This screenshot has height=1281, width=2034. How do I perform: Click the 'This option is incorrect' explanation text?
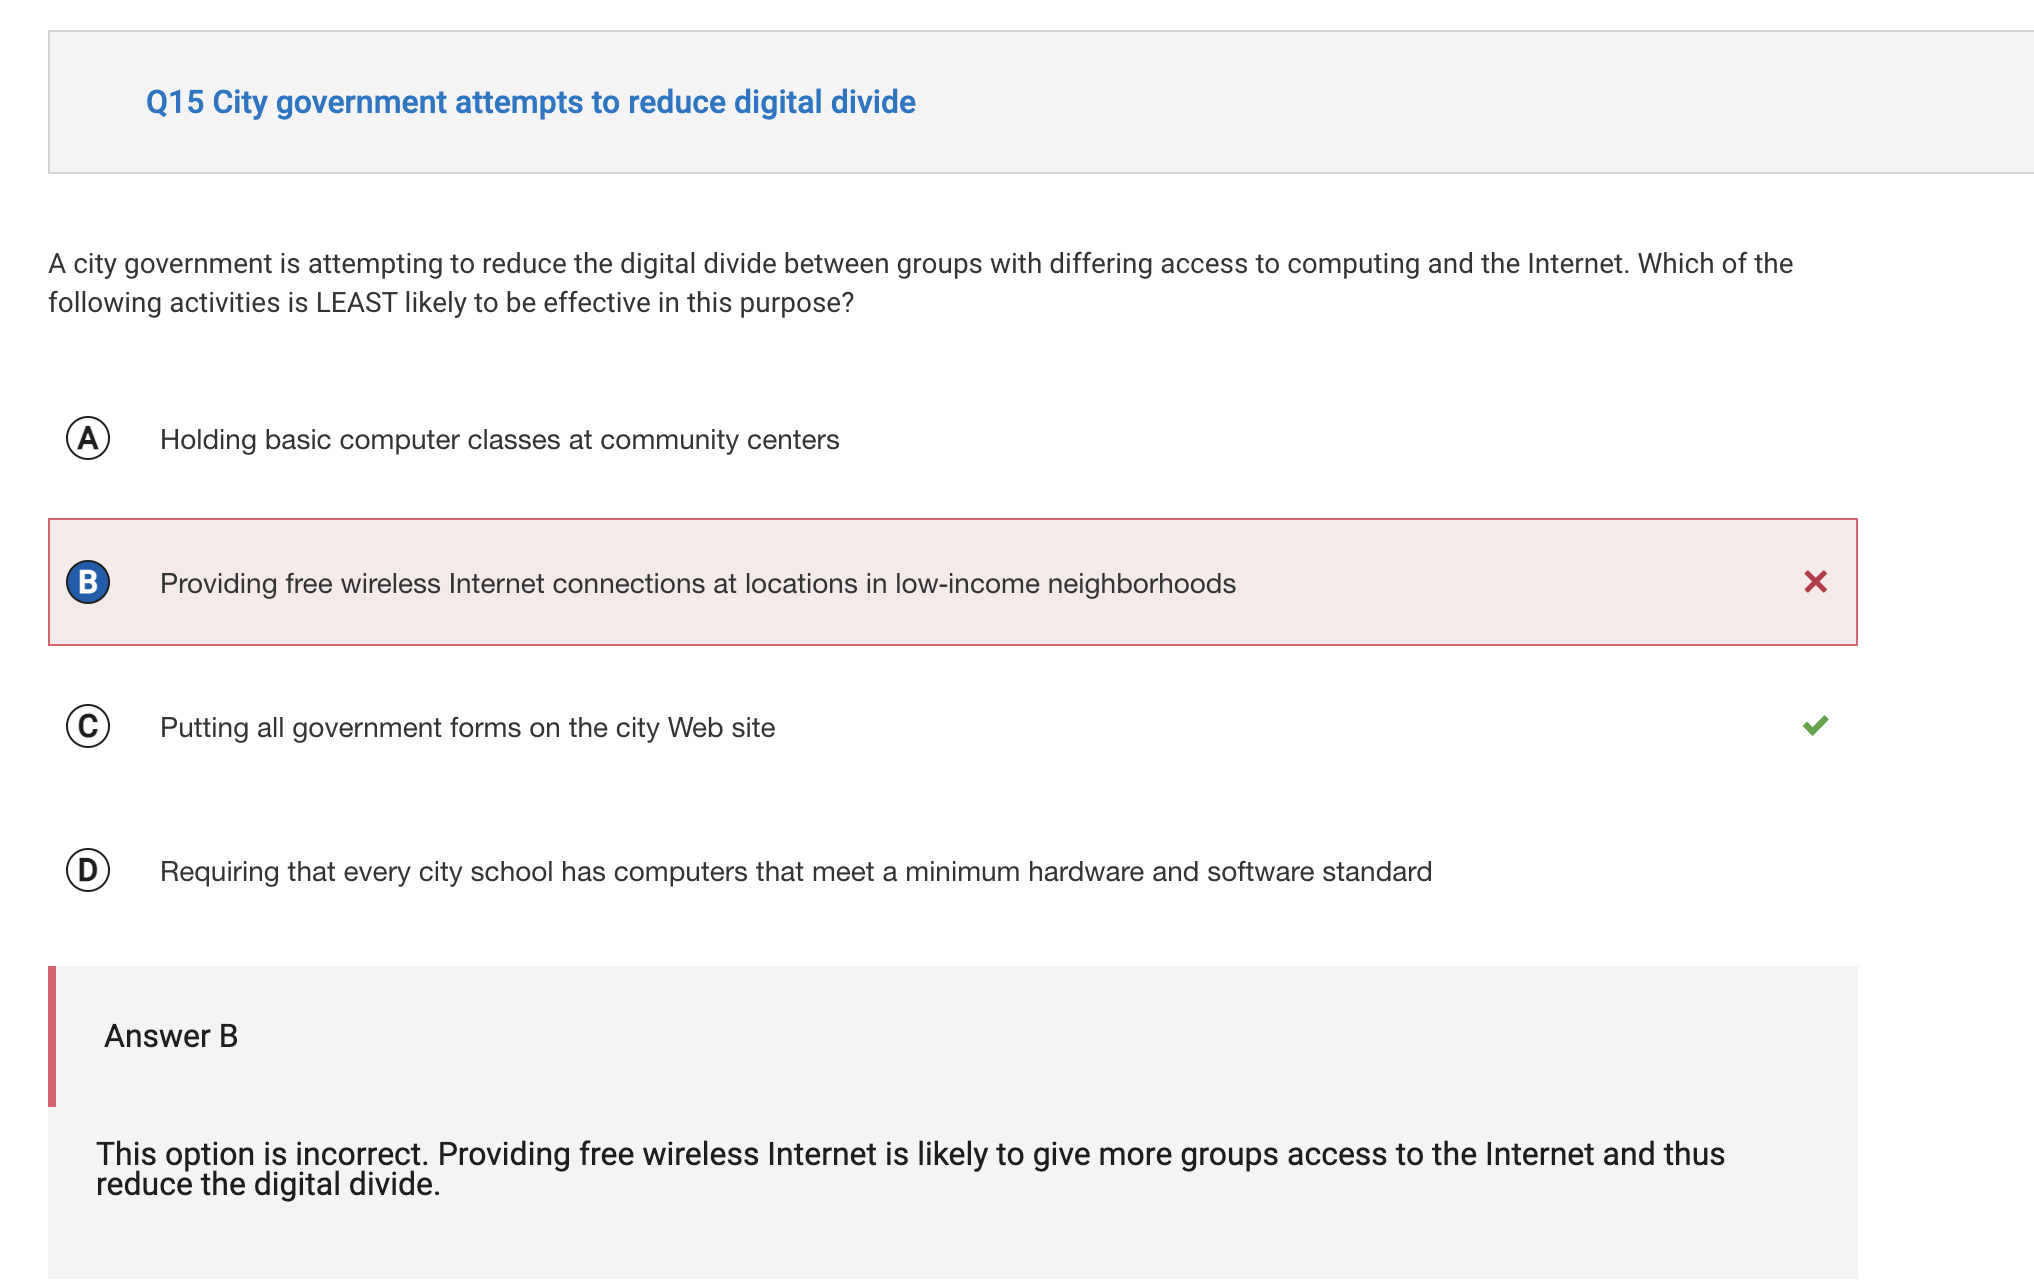pos(910,1168)
